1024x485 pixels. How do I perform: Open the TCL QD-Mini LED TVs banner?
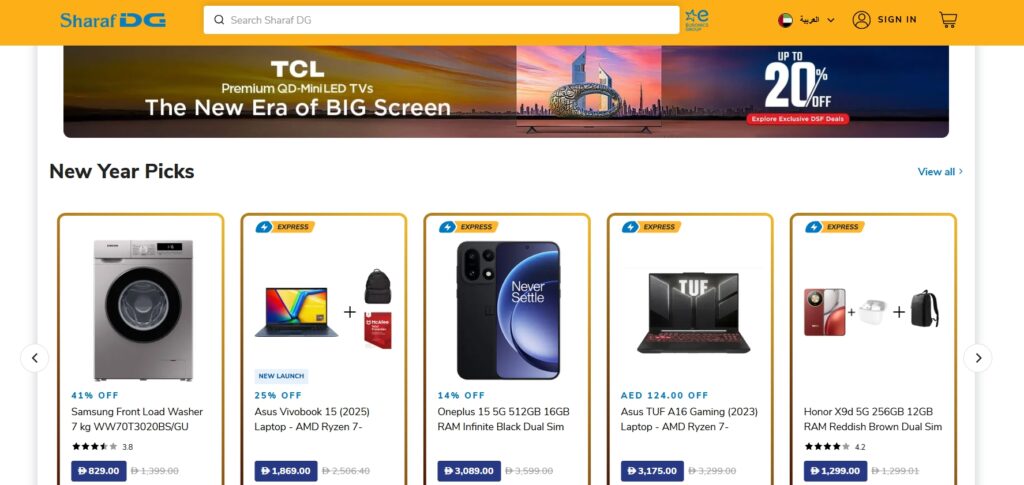pyautogui.click(x=506, y=91)
